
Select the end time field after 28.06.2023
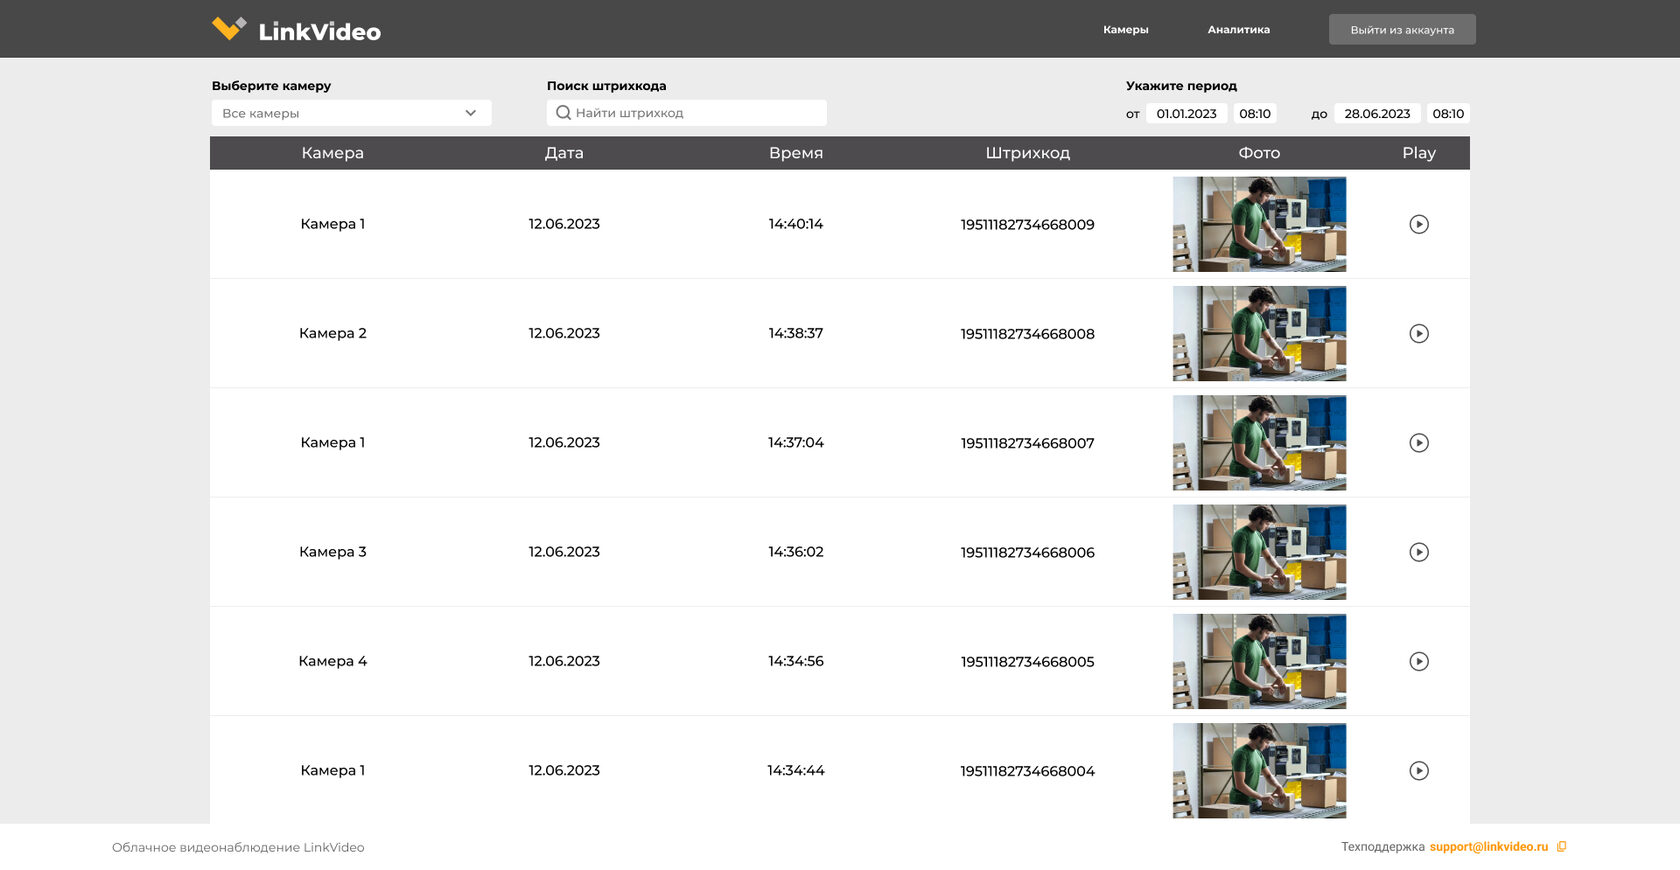1448,114
